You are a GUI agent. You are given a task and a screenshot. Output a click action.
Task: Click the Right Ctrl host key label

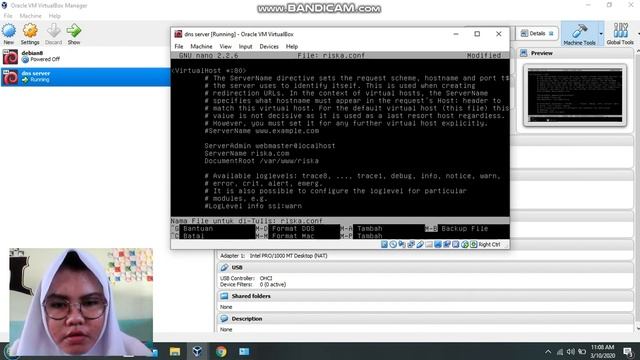[489, 244]
